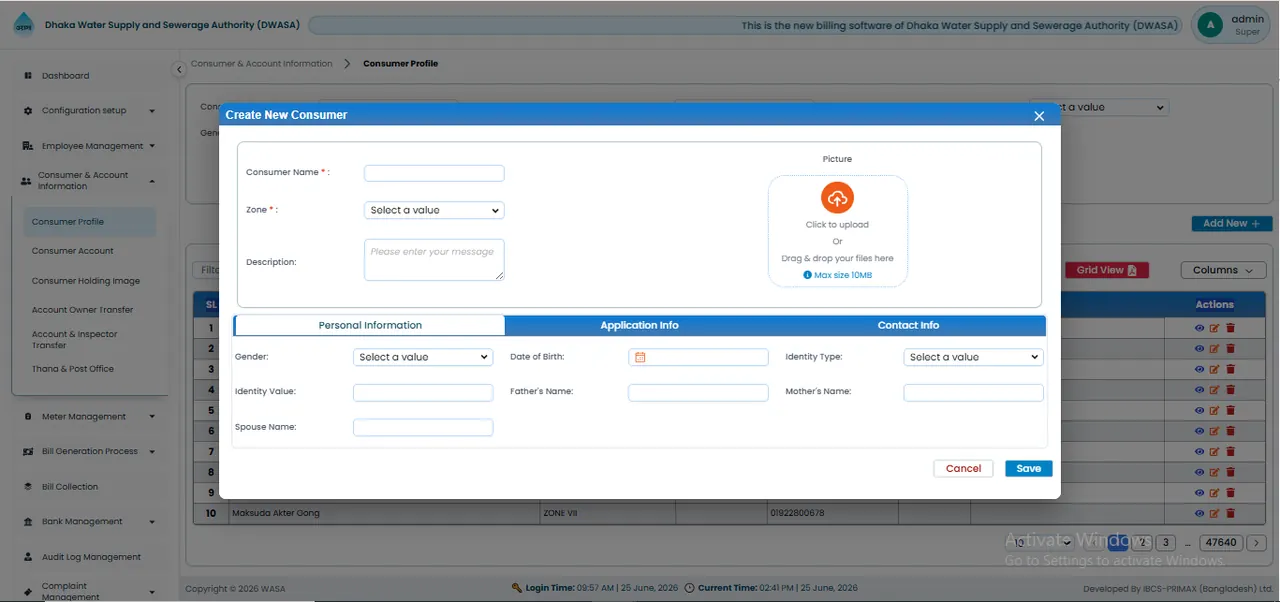1280x602 pixels.
Task: Toggle view eye icon in row 9
Action: pos(1199,492)
